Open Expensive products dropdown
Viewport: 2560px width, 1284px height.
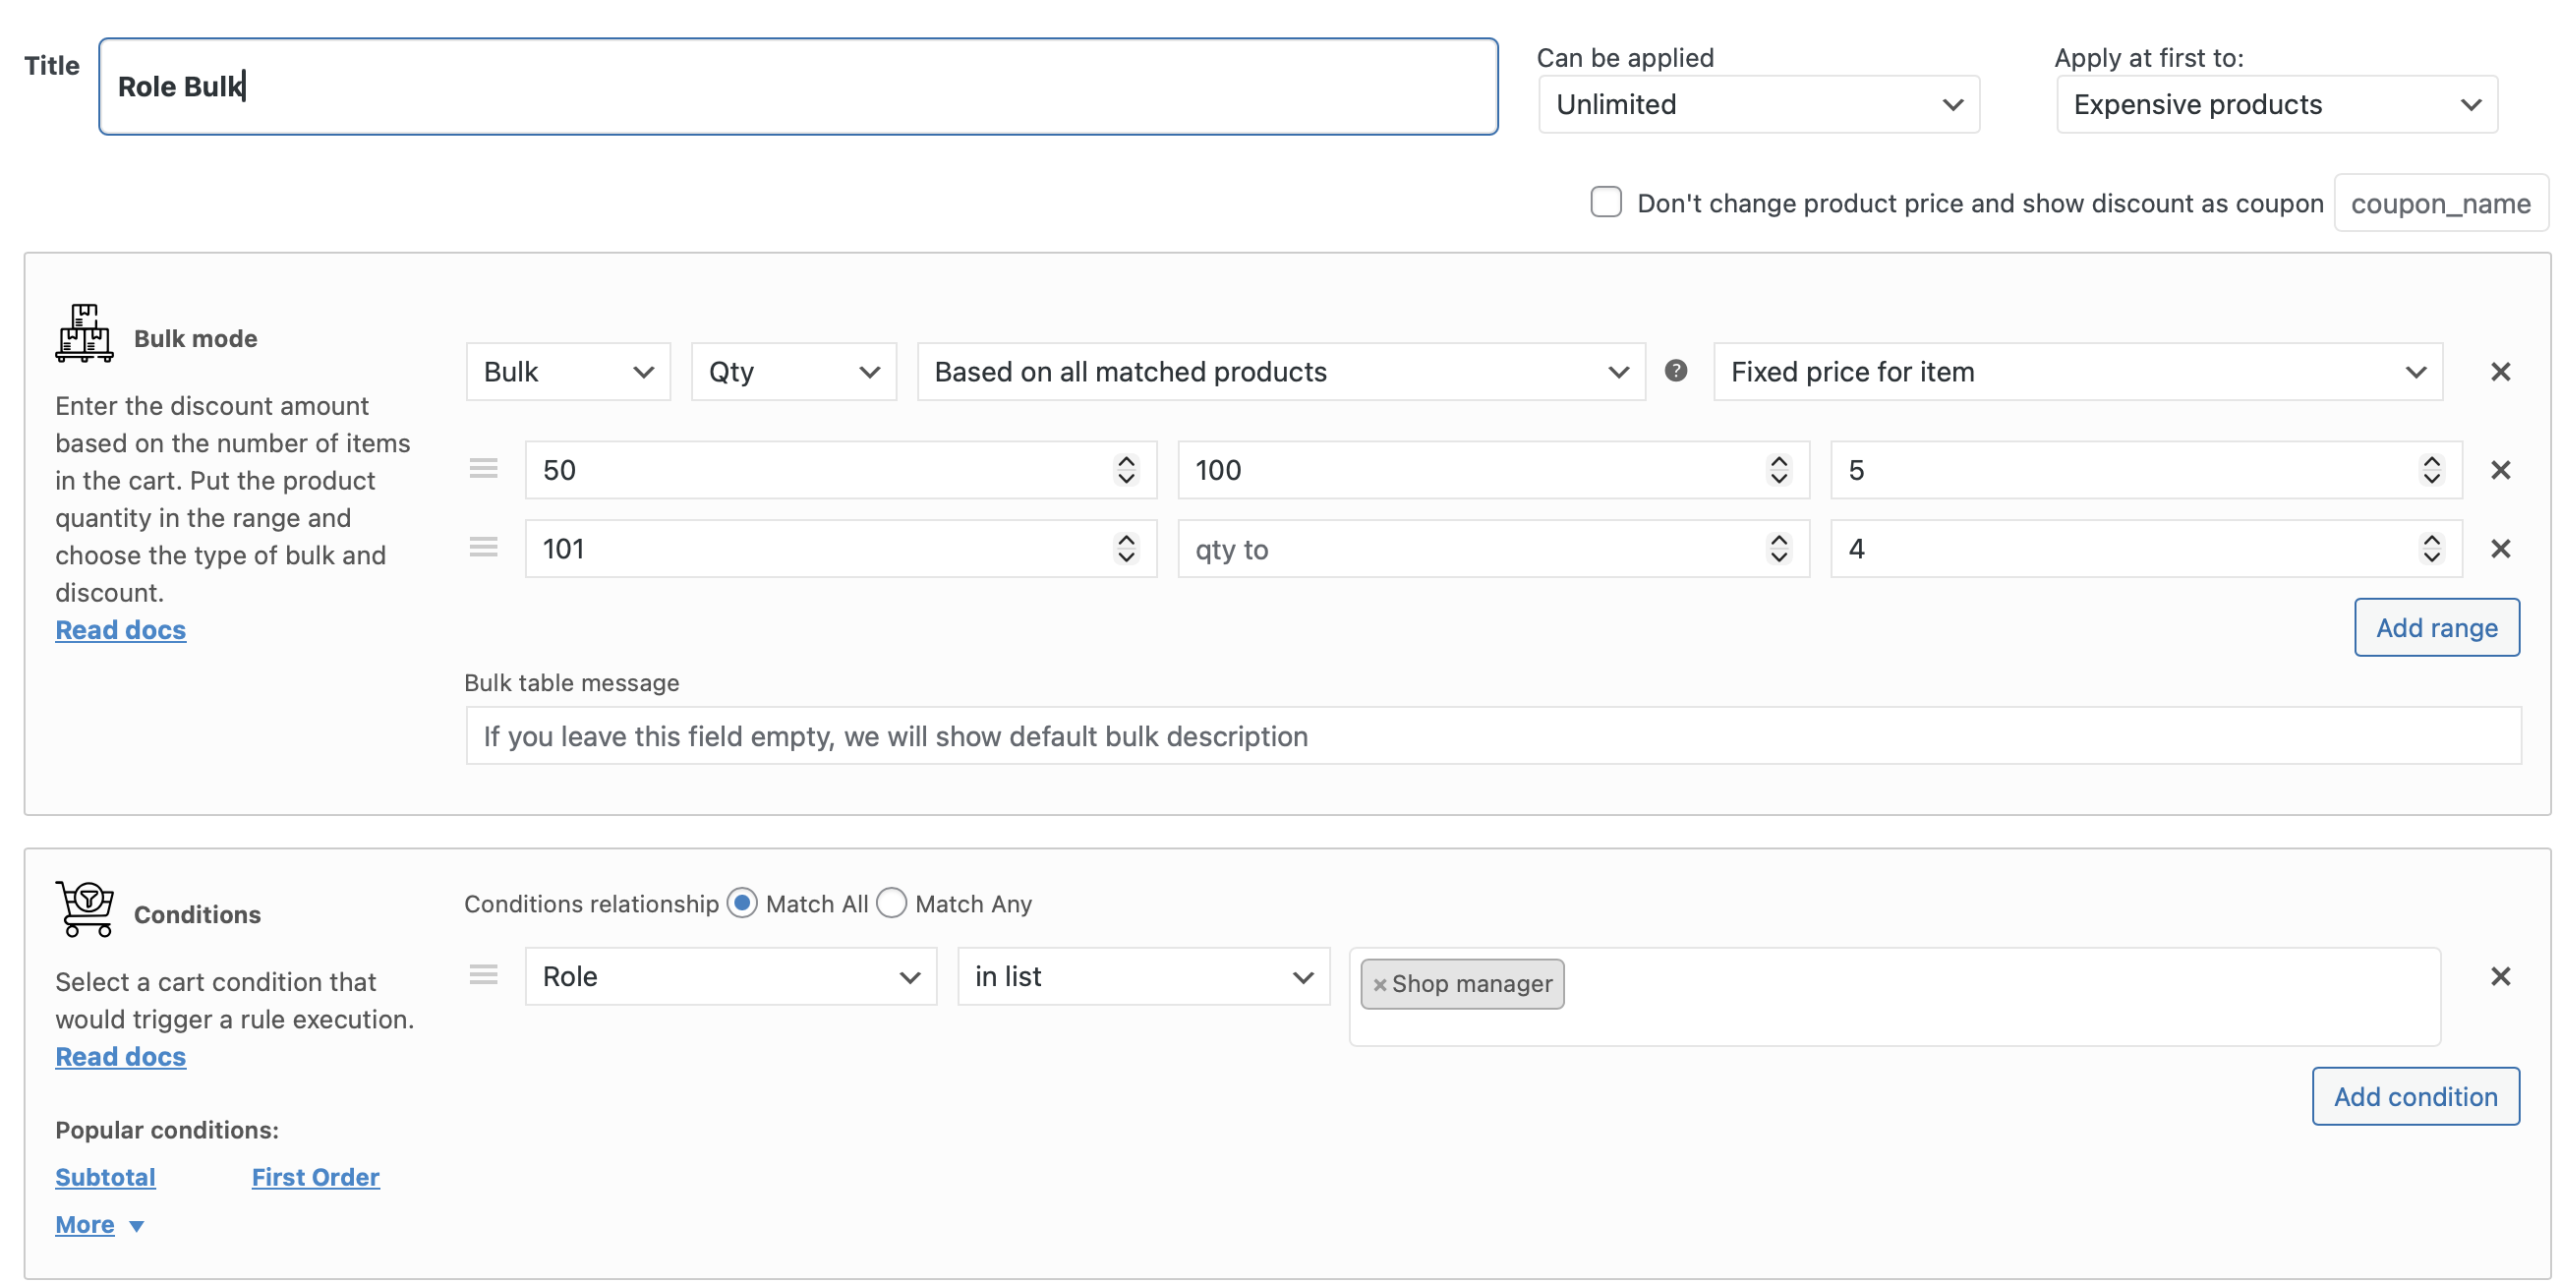(2276, 105)
